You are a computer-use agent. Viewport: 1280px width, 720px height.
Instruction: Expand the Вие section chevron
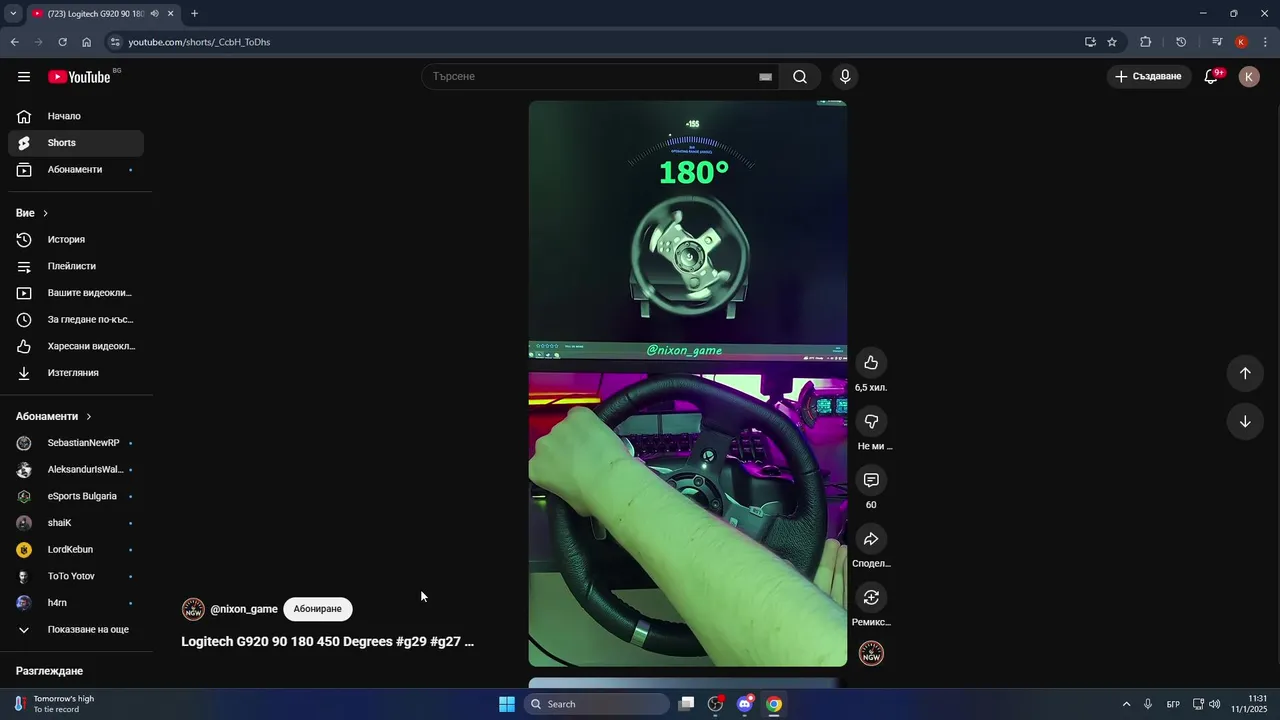coord(45,213)
